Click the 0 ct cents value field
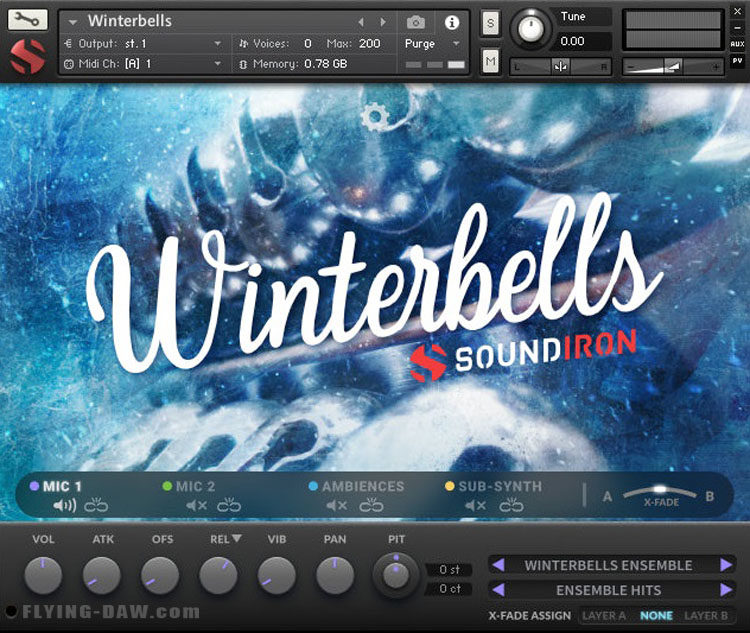 [x=449, y=589]
